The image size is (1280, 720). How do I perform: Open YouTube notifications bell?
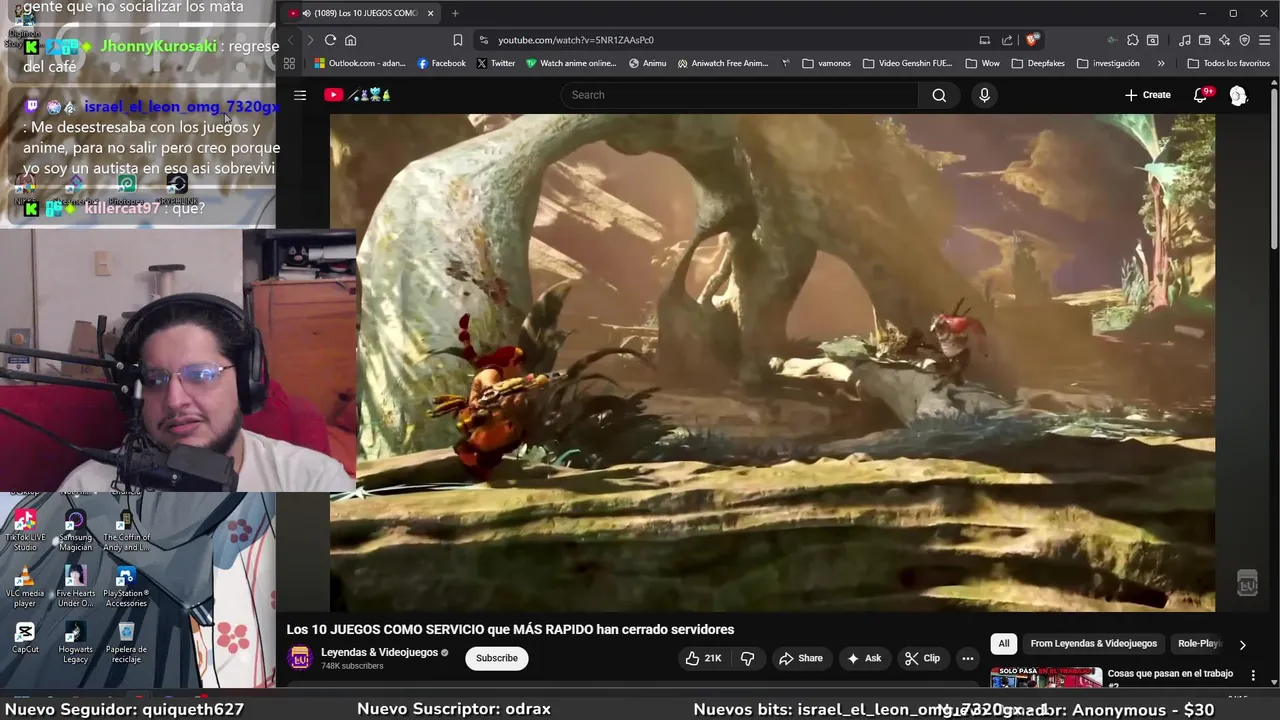(x=1201, y=95)
